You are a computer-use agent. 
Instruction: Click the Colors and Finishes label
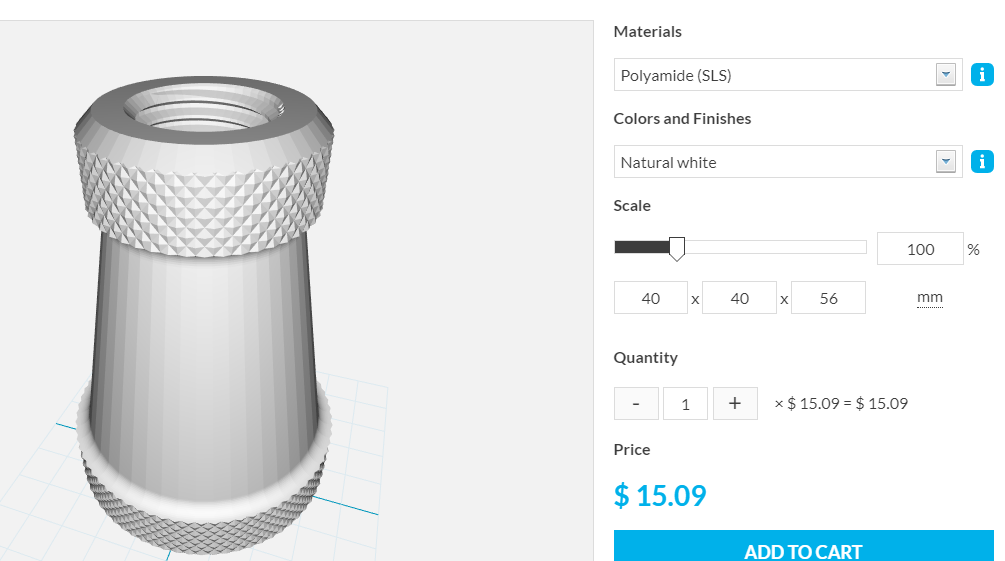click(x=682, y=118)
